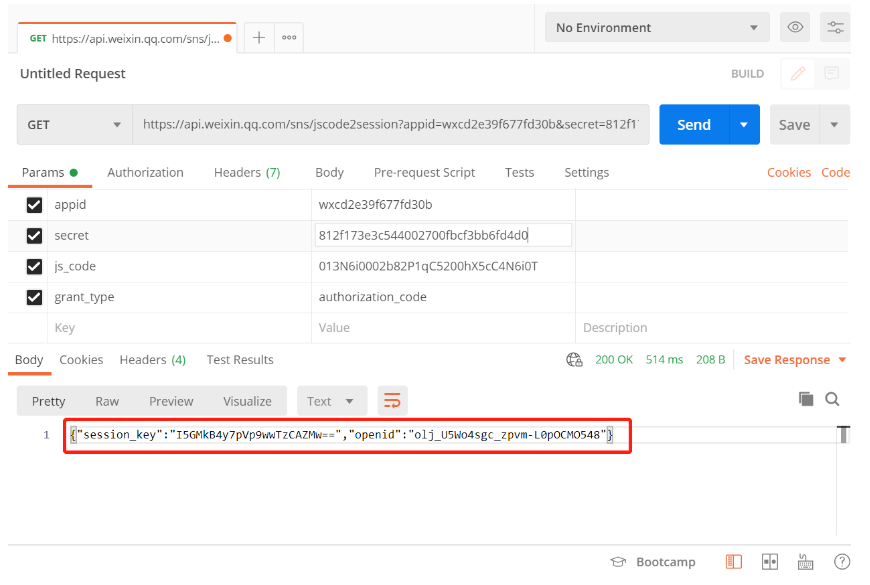Click the Untitled Request title

73,74
